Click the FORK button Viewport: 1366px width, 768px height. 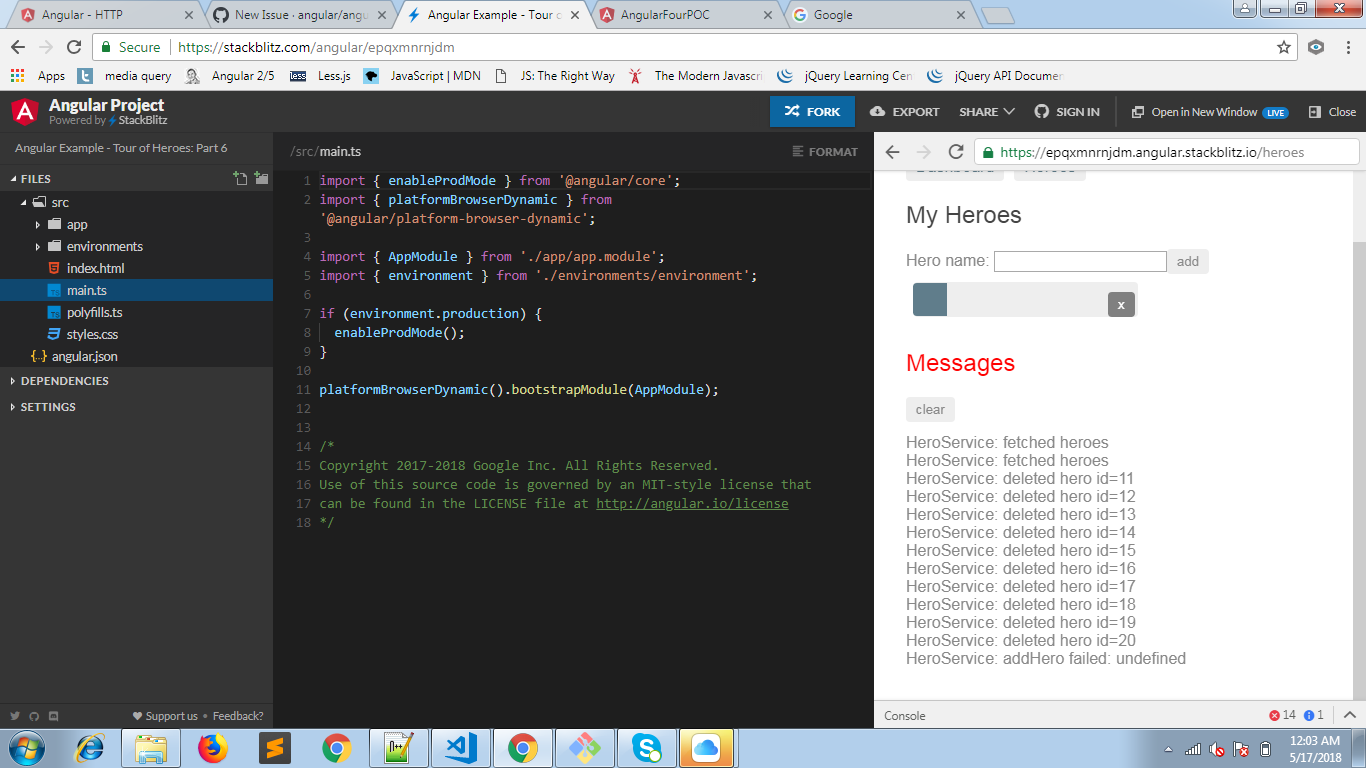click(x=812, y=111)
